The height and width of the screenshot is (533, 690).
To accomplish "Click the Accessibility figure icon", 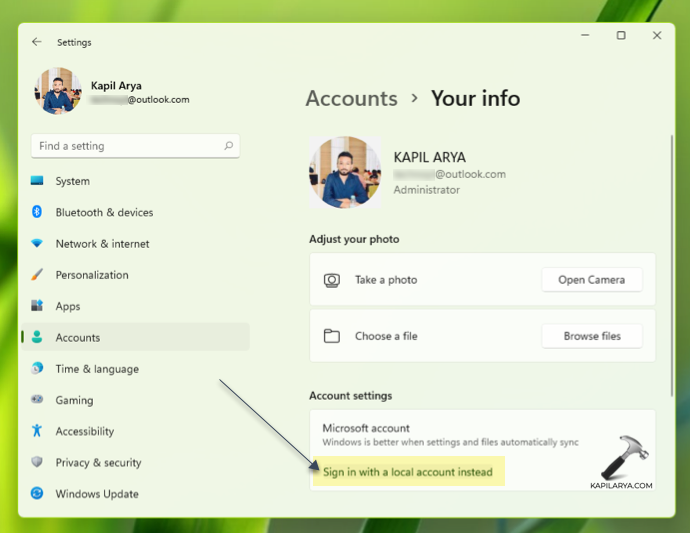I will click(37, 431).
